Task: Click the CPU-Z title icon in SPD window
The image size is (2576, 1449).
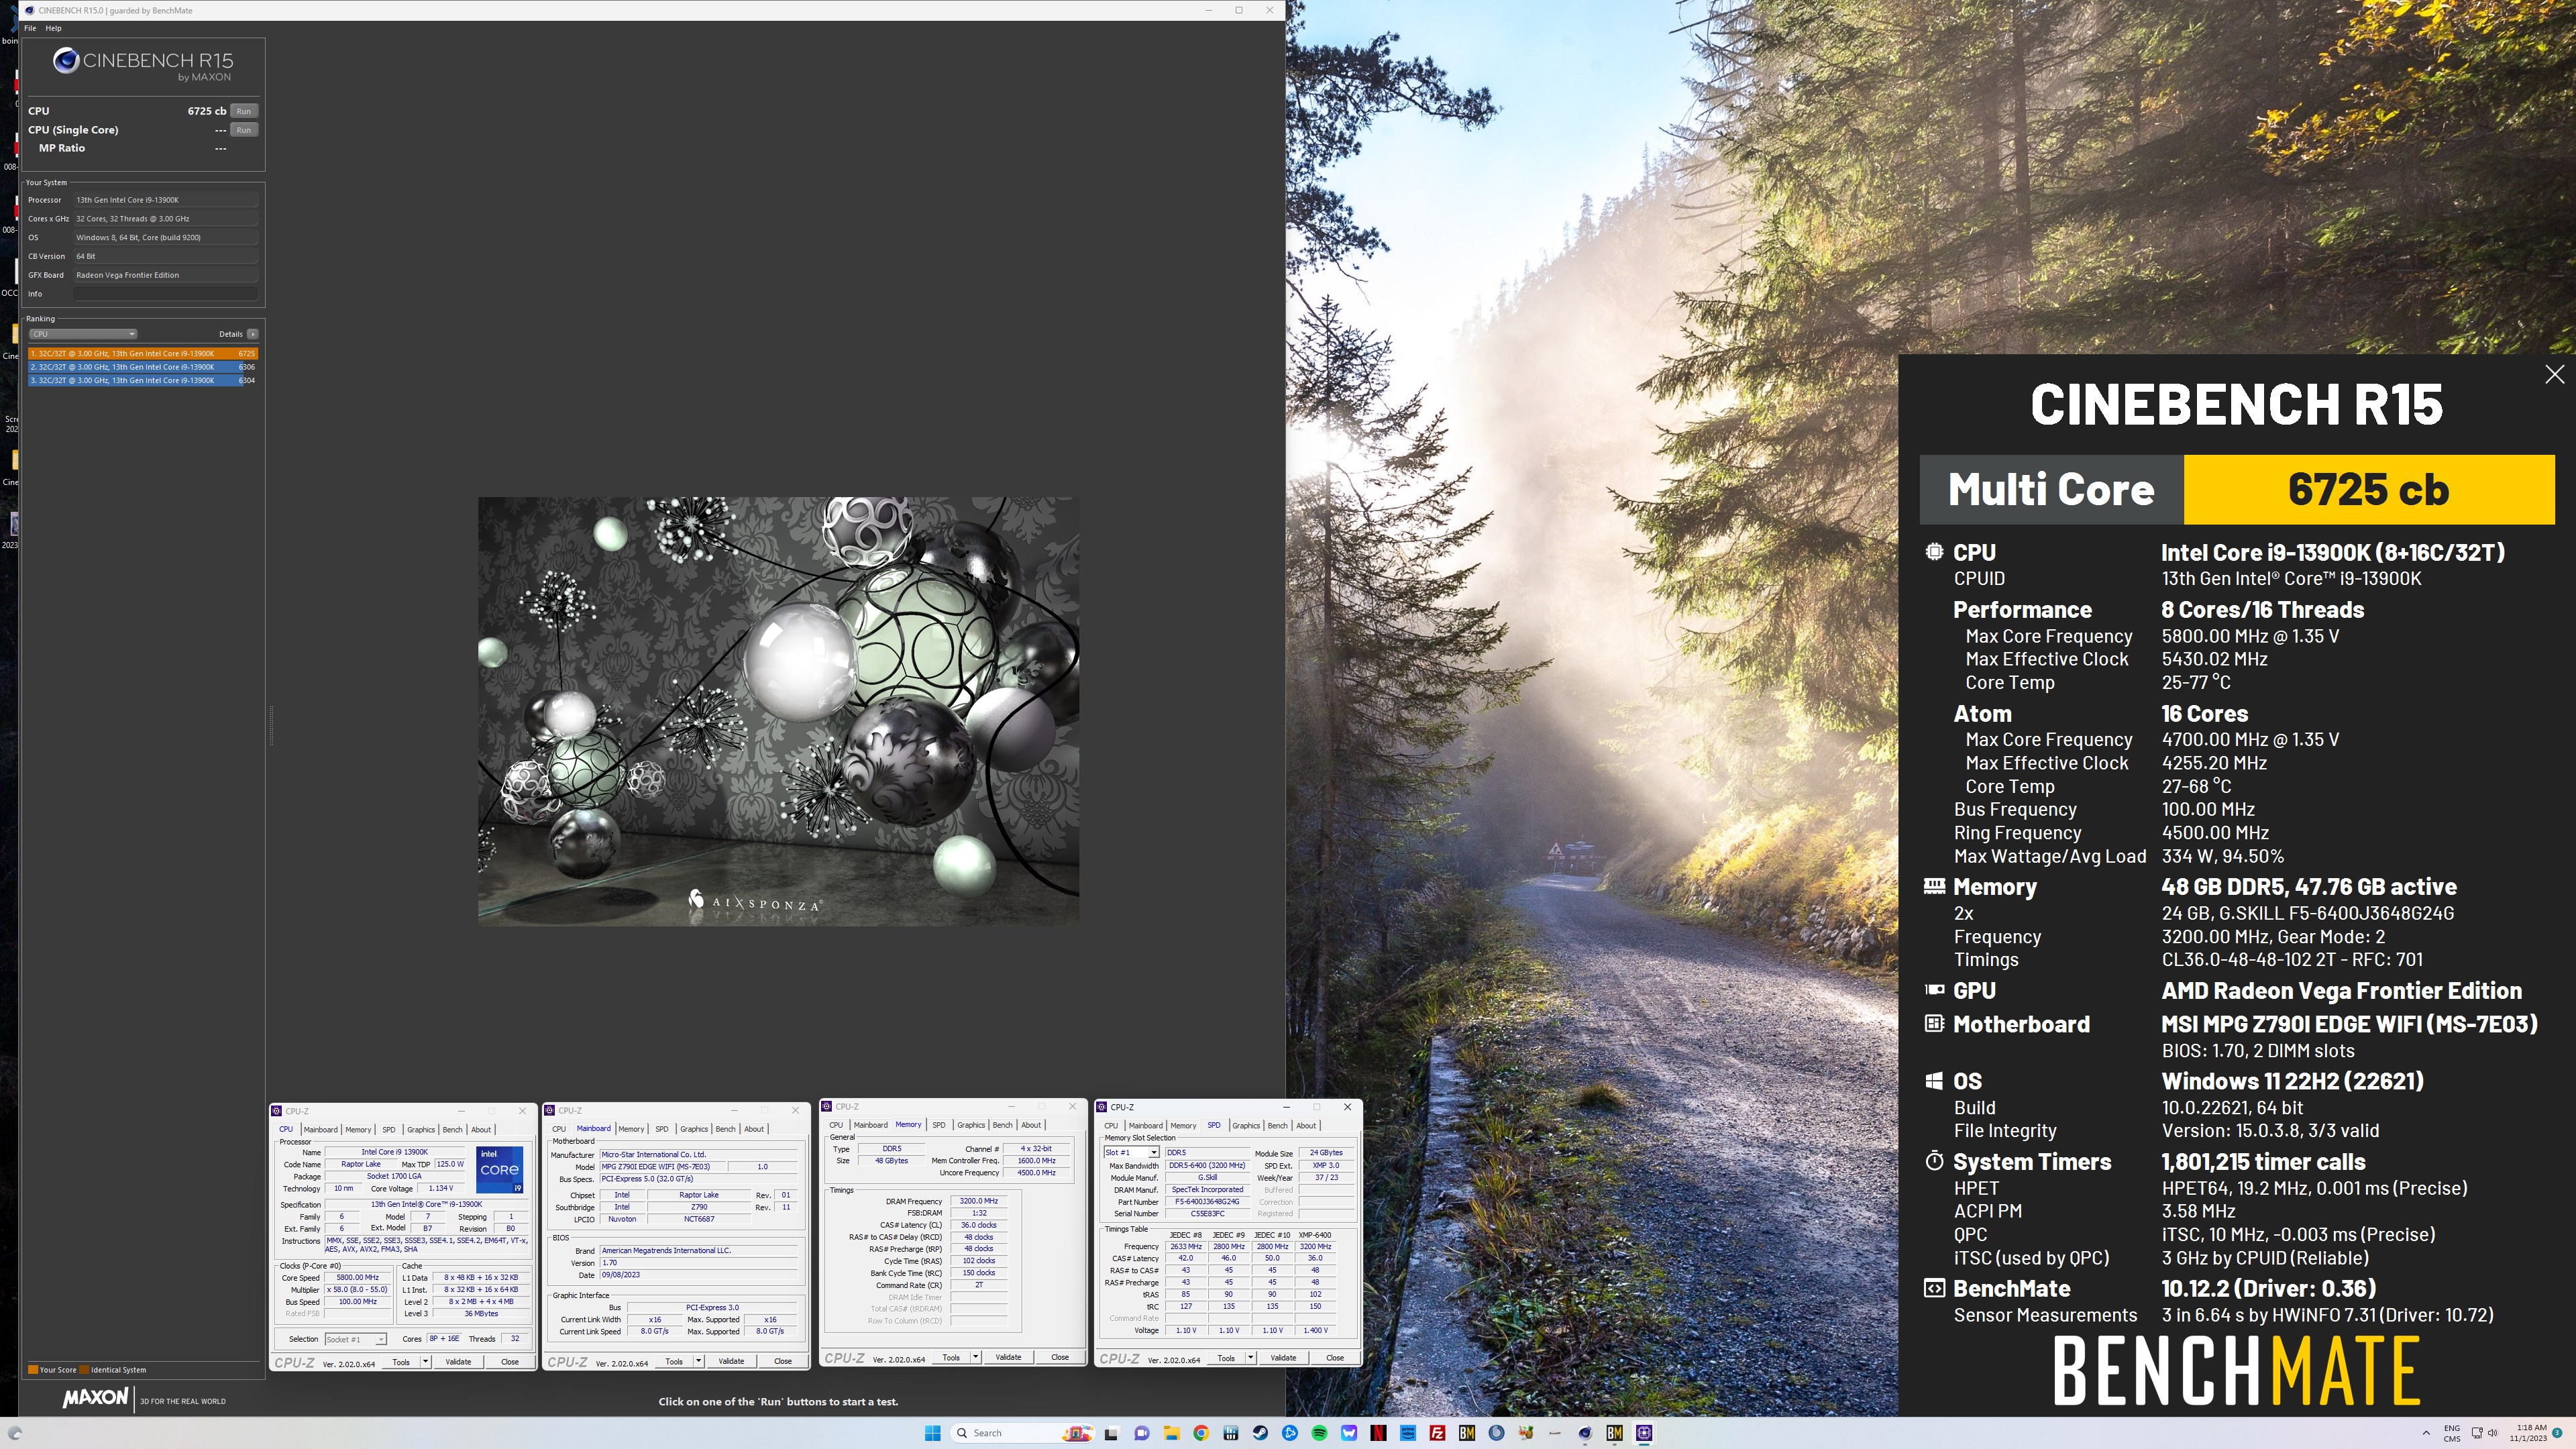Action: click(1102, 1107)
